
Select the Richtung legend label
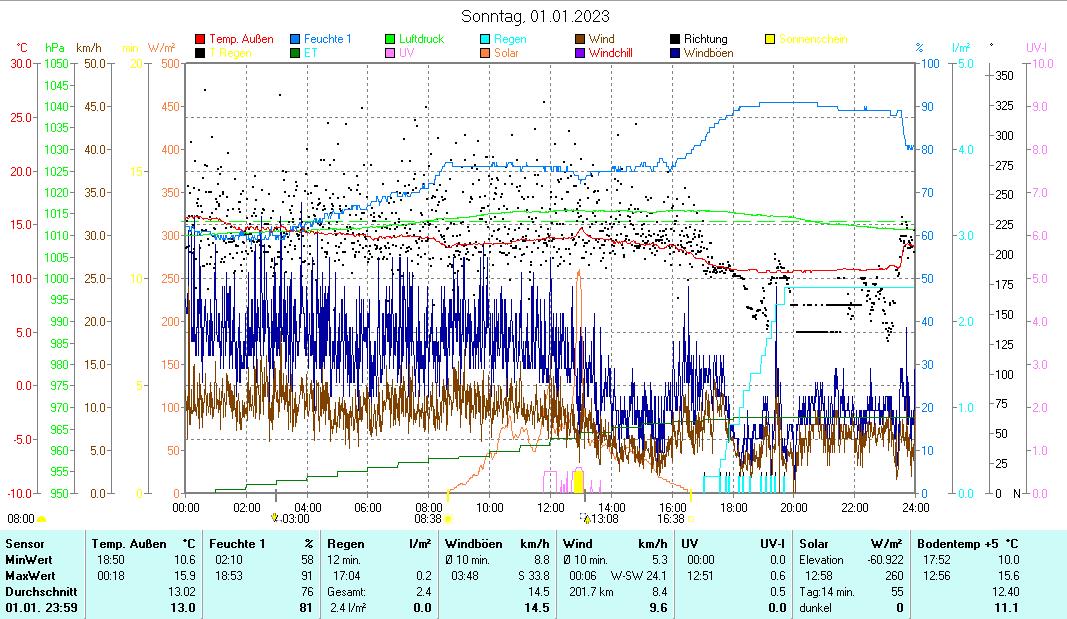pyautogui.click(x=706, y=39)
